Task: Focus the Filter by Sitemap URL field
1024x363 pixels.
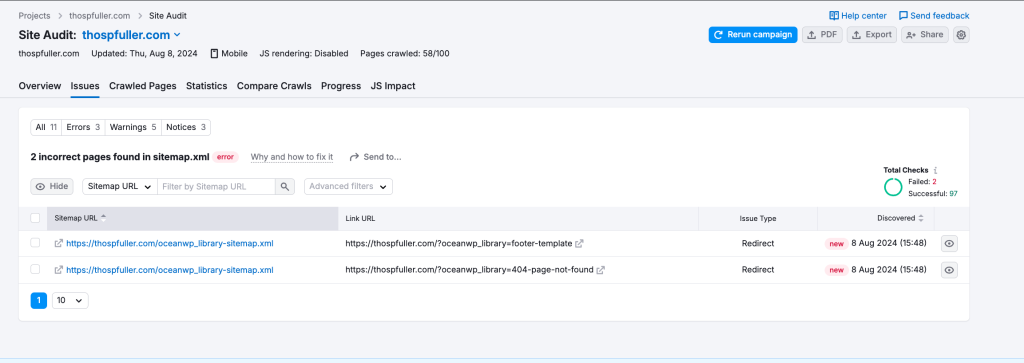Action: pos(216,186)
